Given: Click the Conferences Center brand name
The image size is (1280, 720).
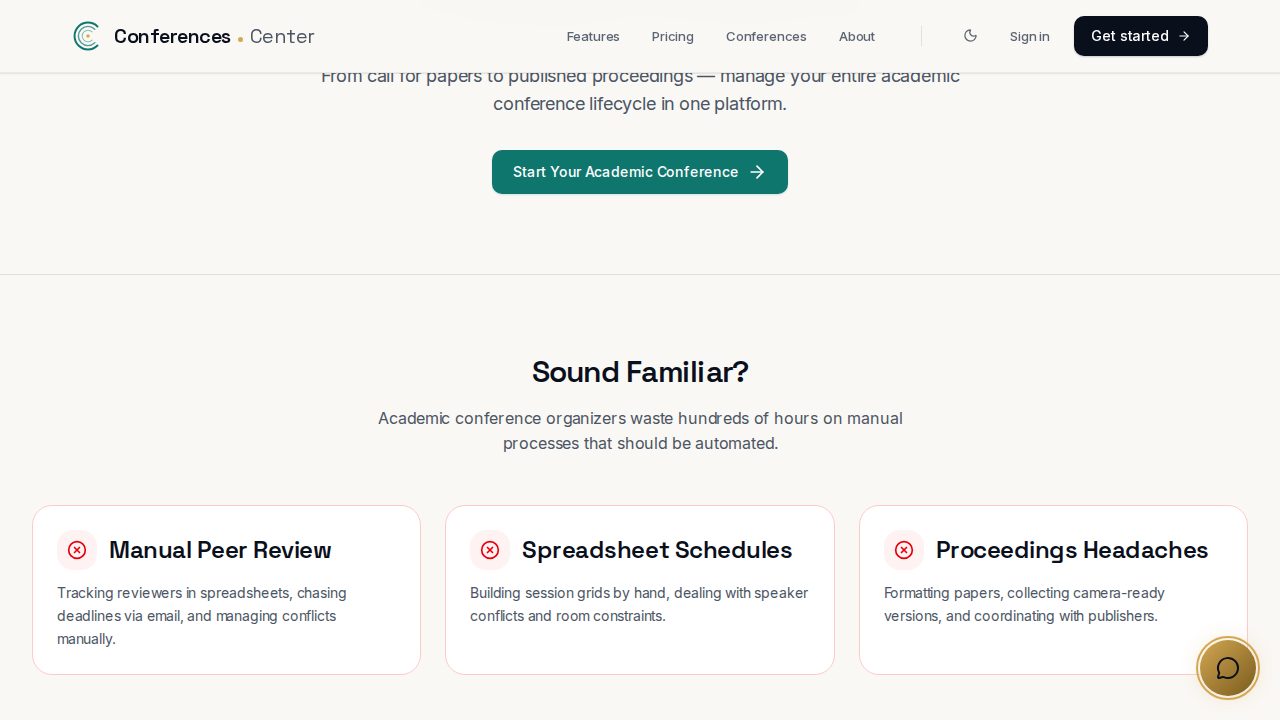Looking at the screenshot, I should point(214,36).
